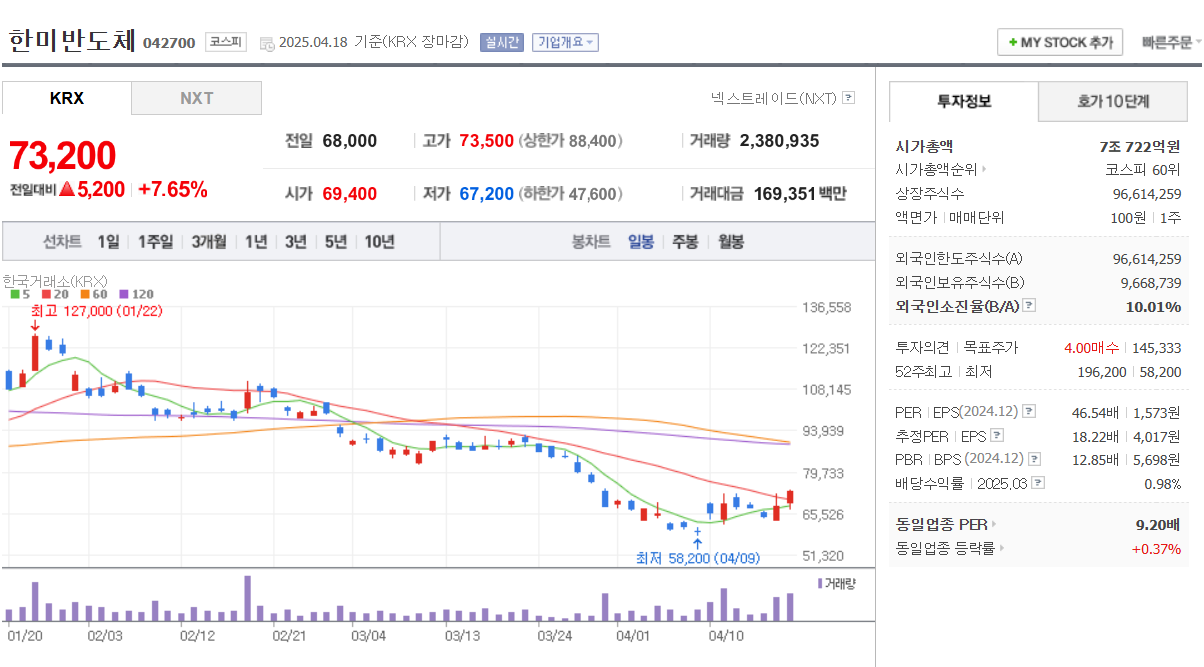This screenshot has width=1204, height=667.
Task: Click the + MY STOCK 추가 button
Action: point(1060,42)
